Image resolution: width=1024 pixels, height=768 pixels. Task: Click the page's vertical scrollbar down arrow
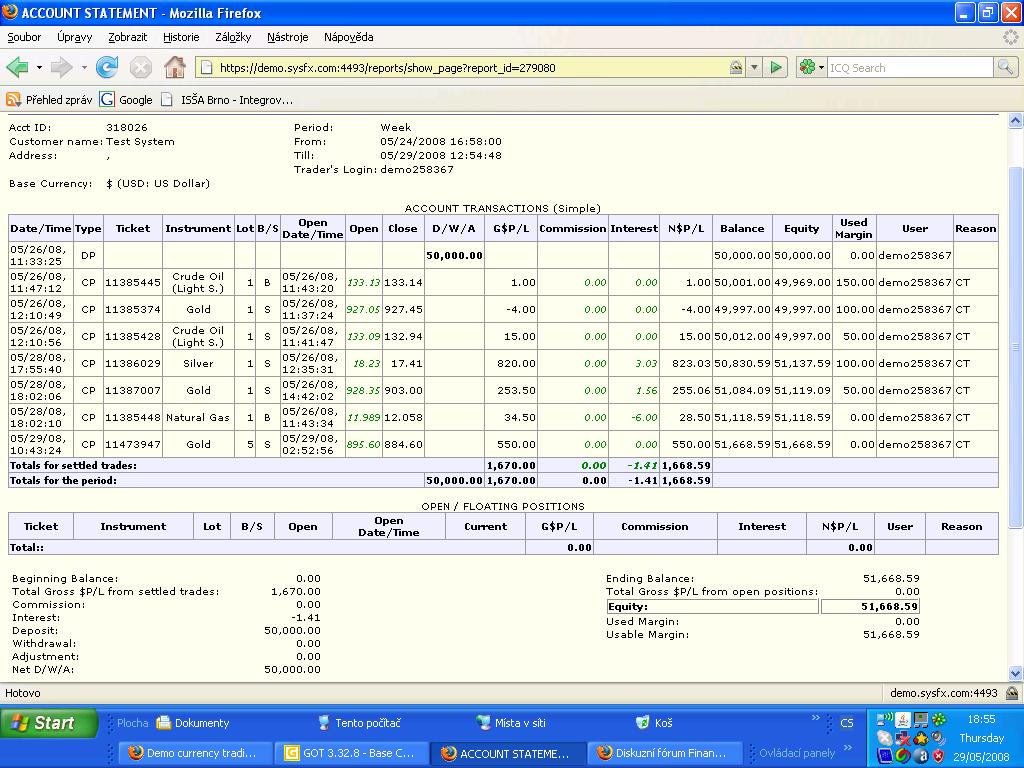(1016, 674)
